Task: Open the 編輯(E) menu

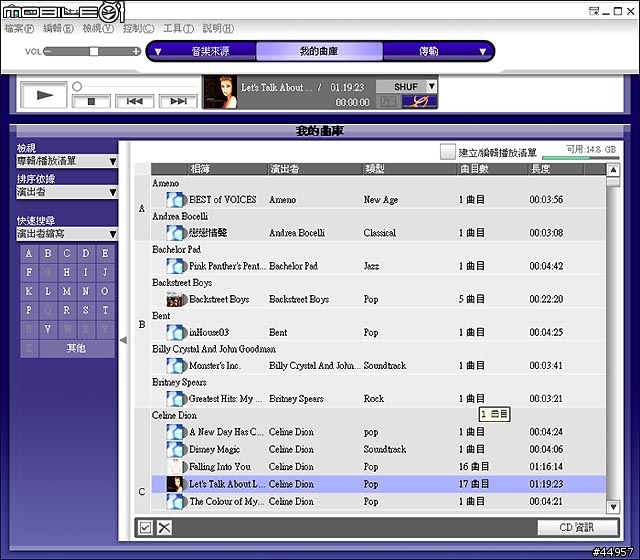Action: pyautogui.click(x=58, y=29)
